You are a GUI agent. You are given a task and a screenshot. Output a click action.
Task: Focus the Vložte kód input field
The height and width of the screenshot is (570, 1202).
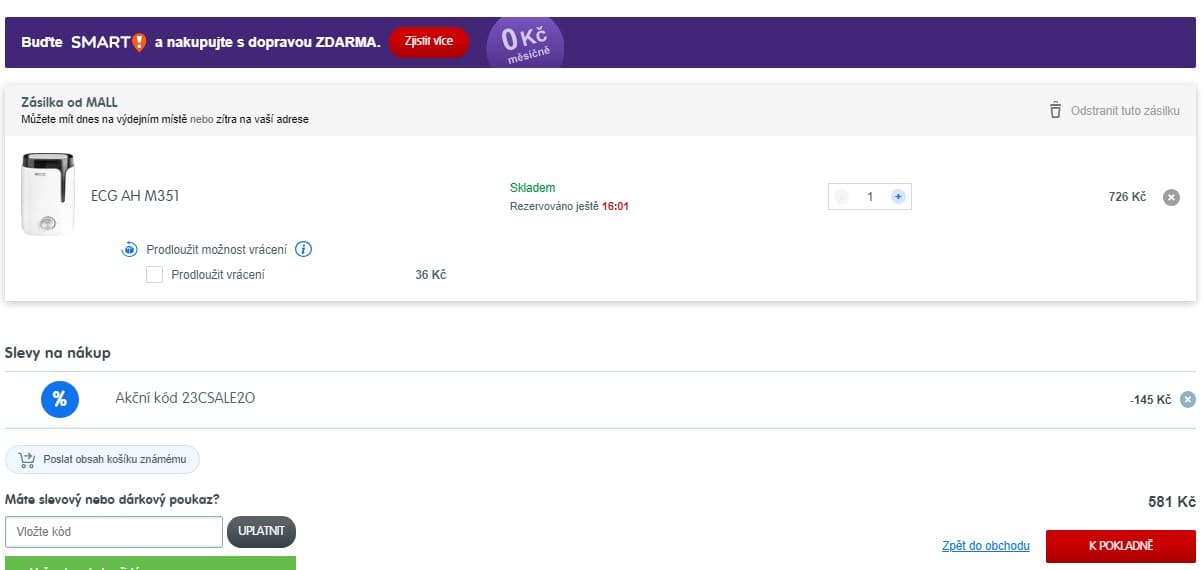coord(114,532)
